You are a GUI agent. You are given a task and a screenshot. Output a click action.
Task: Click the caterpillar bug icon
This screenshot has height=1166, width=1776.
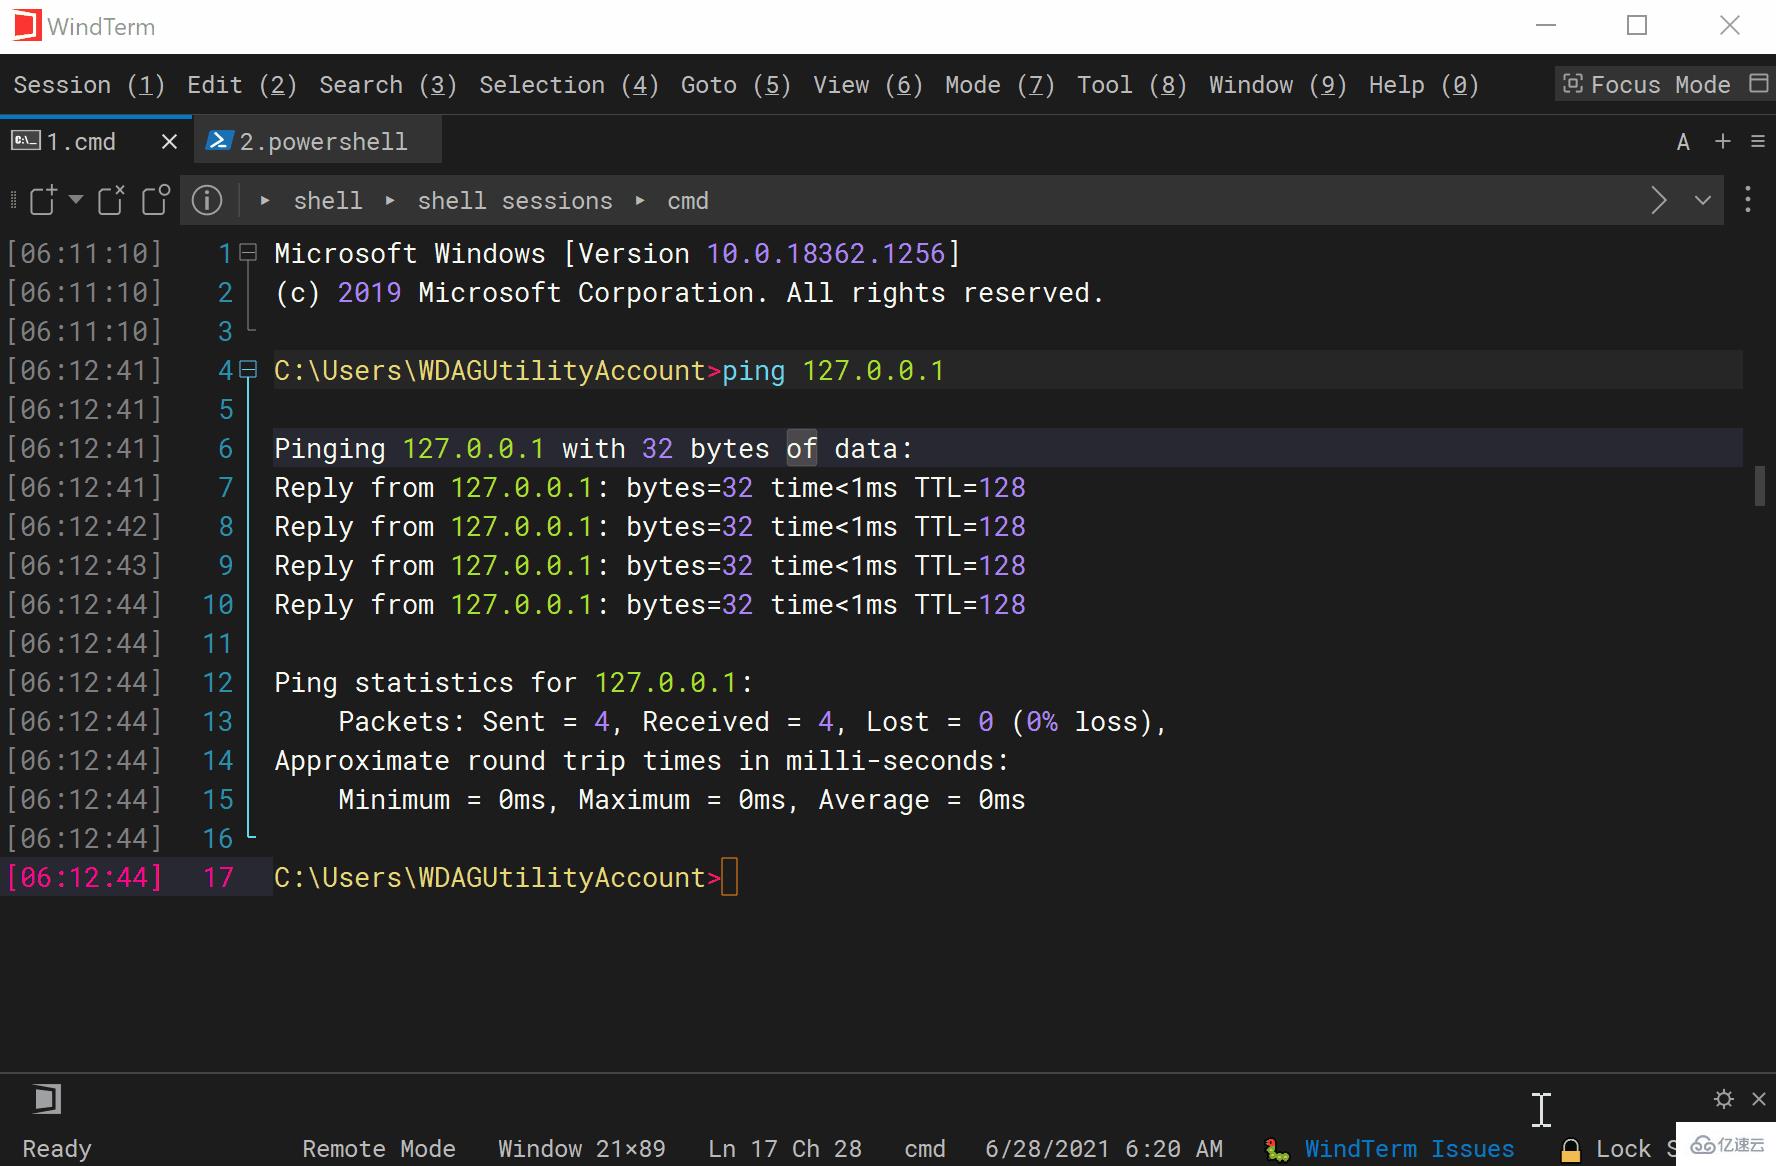pos(1277,1150)
